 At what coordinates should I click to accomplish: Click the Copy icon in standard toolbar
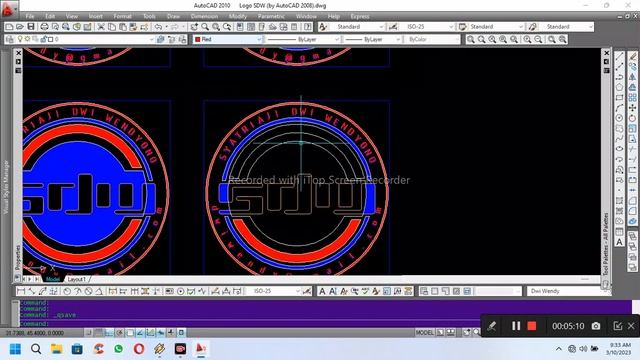pos(112,27)
